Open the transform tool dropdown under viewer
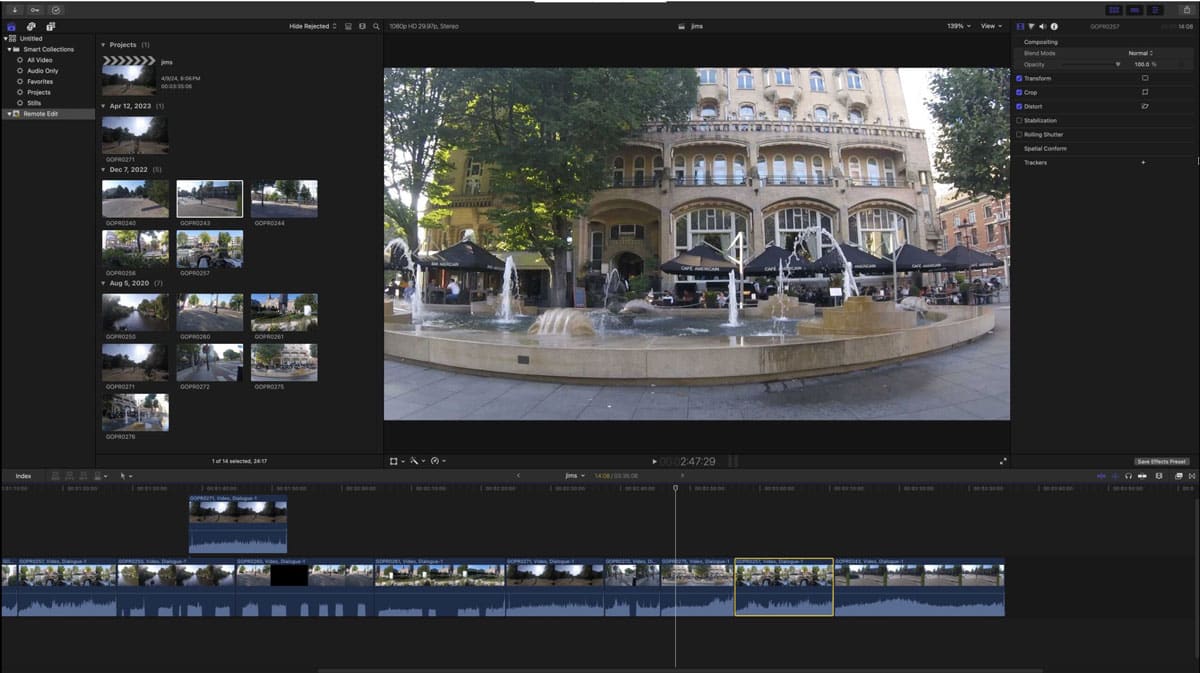Image resolution: width=1200 pixels, height=673 pixels. [x=397, y=461]
